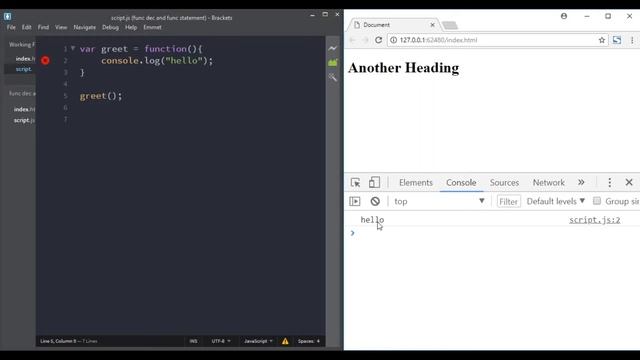Open the Extension Manager brick icon
This screenshot has height=360, width=640.
333,62
